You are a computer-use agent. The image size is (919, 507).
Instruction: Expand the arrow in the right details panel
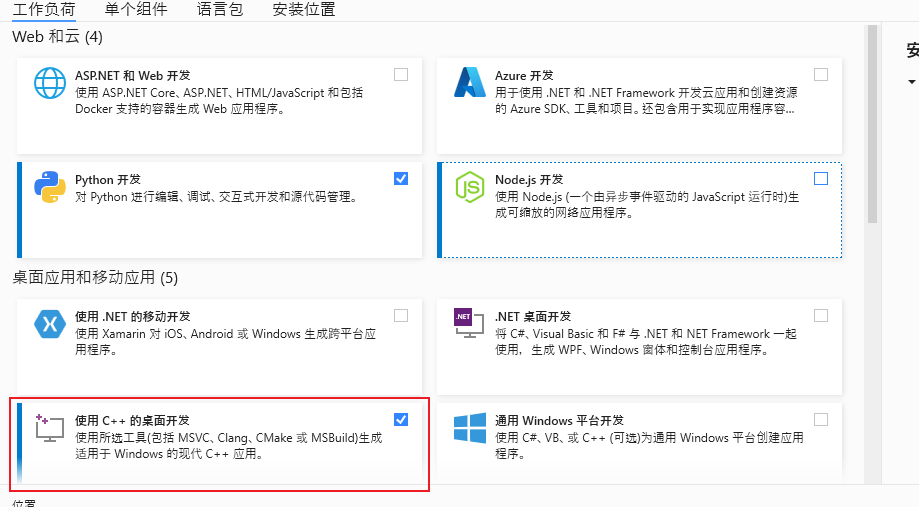[911, 82]
